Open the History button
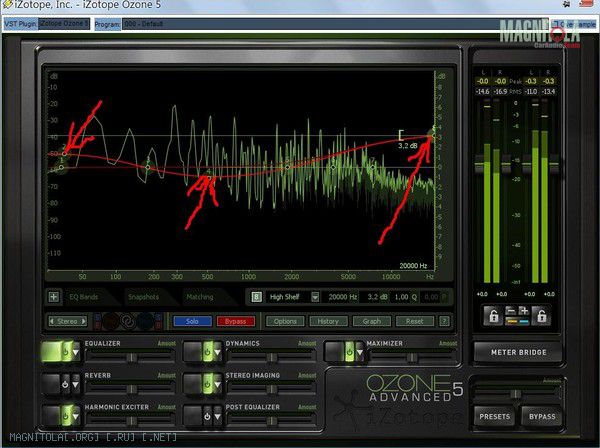 (328, 321)
